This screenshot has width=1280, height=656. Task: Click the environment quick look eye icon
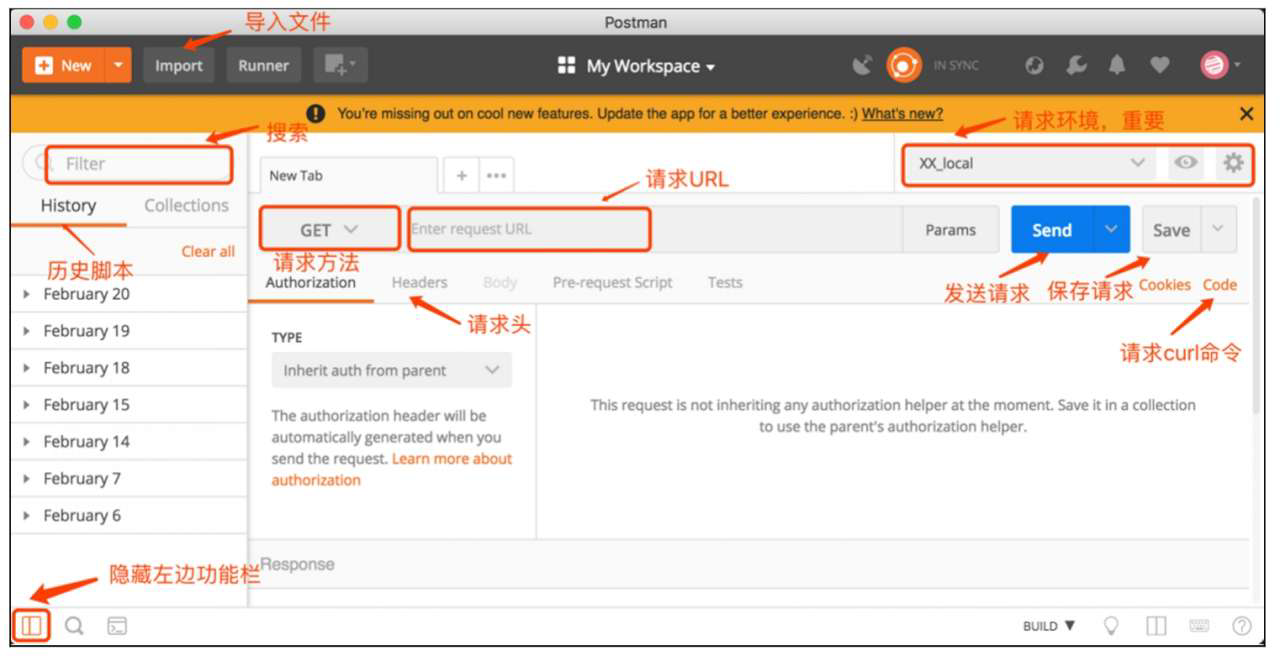1186,163
